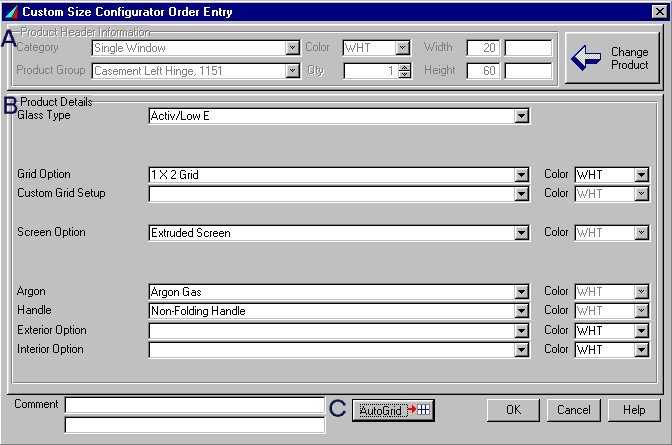Click 'Casement Left Hinge, 1151' value
The image size is (672, 445).
coord(159,71)
